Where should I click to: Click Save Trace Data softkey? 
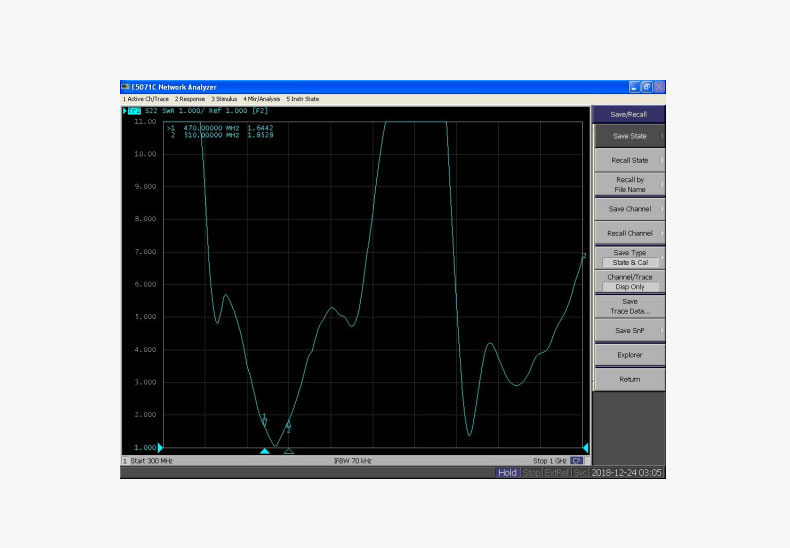(630, 306)
